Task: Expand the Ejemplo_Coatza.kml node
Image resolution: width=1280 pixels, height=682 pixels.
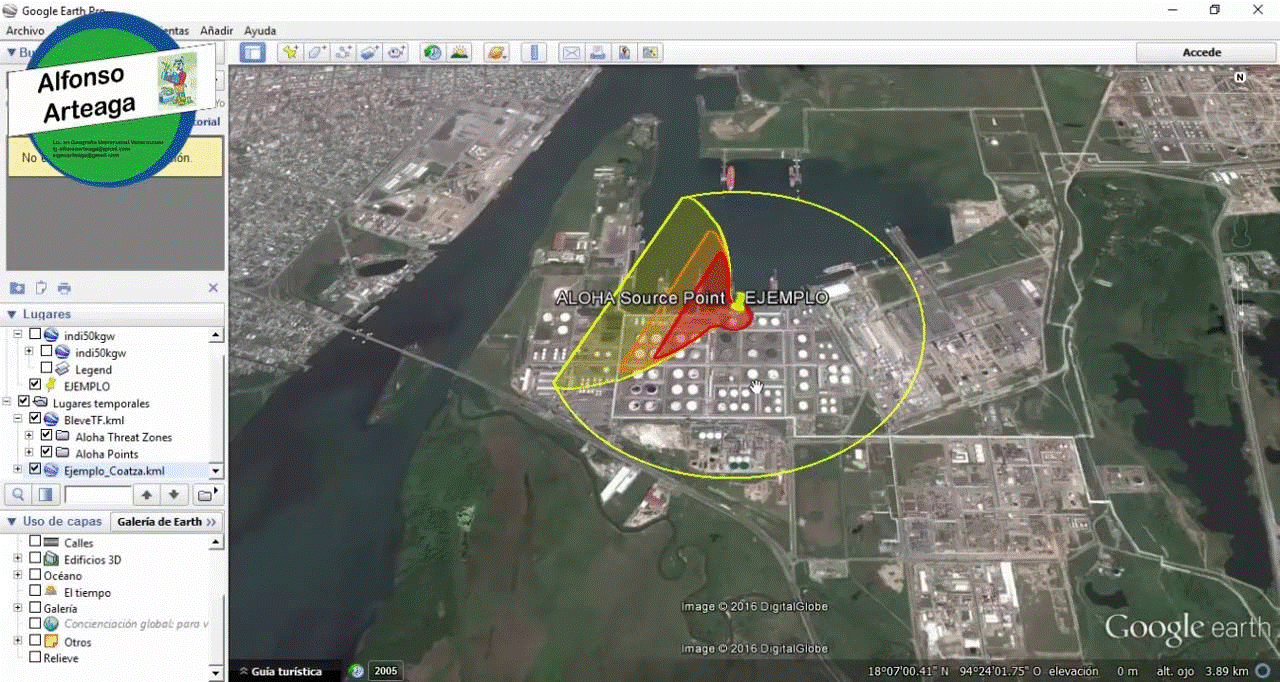Action: (x=18, y=469)
